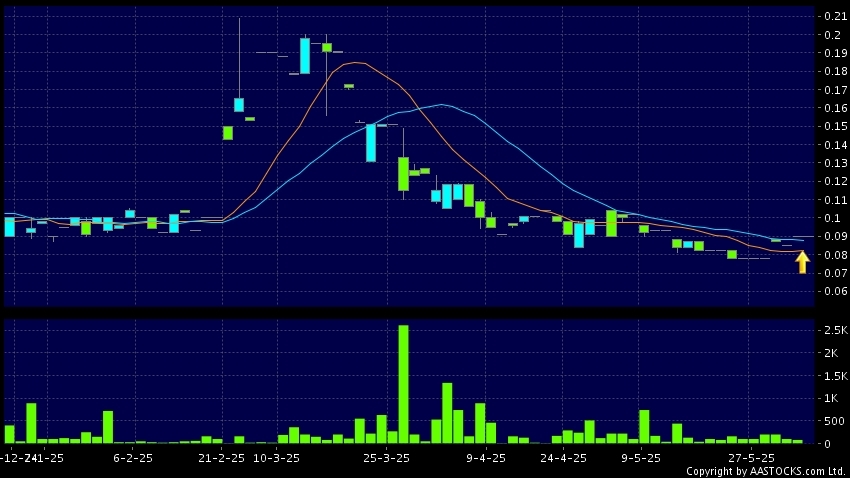Click the tallest volume bar above 2.5K
850x478 pixels.
point(403,384)
